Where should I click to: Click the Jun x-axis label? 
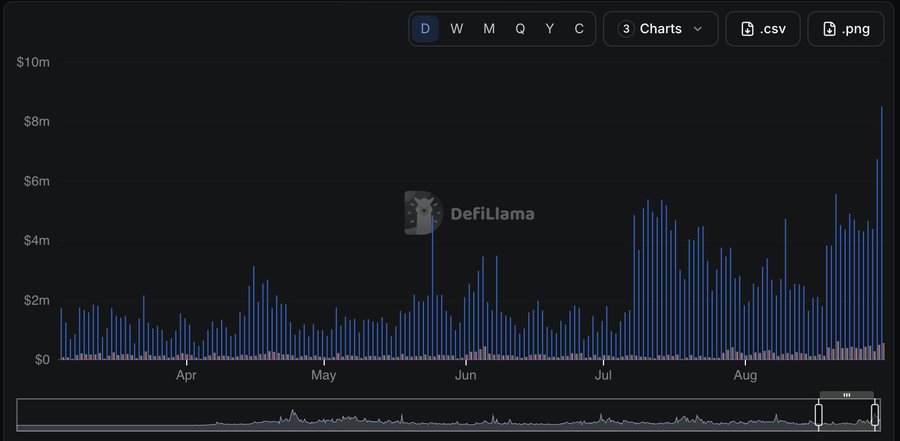(x=465, y=376)
